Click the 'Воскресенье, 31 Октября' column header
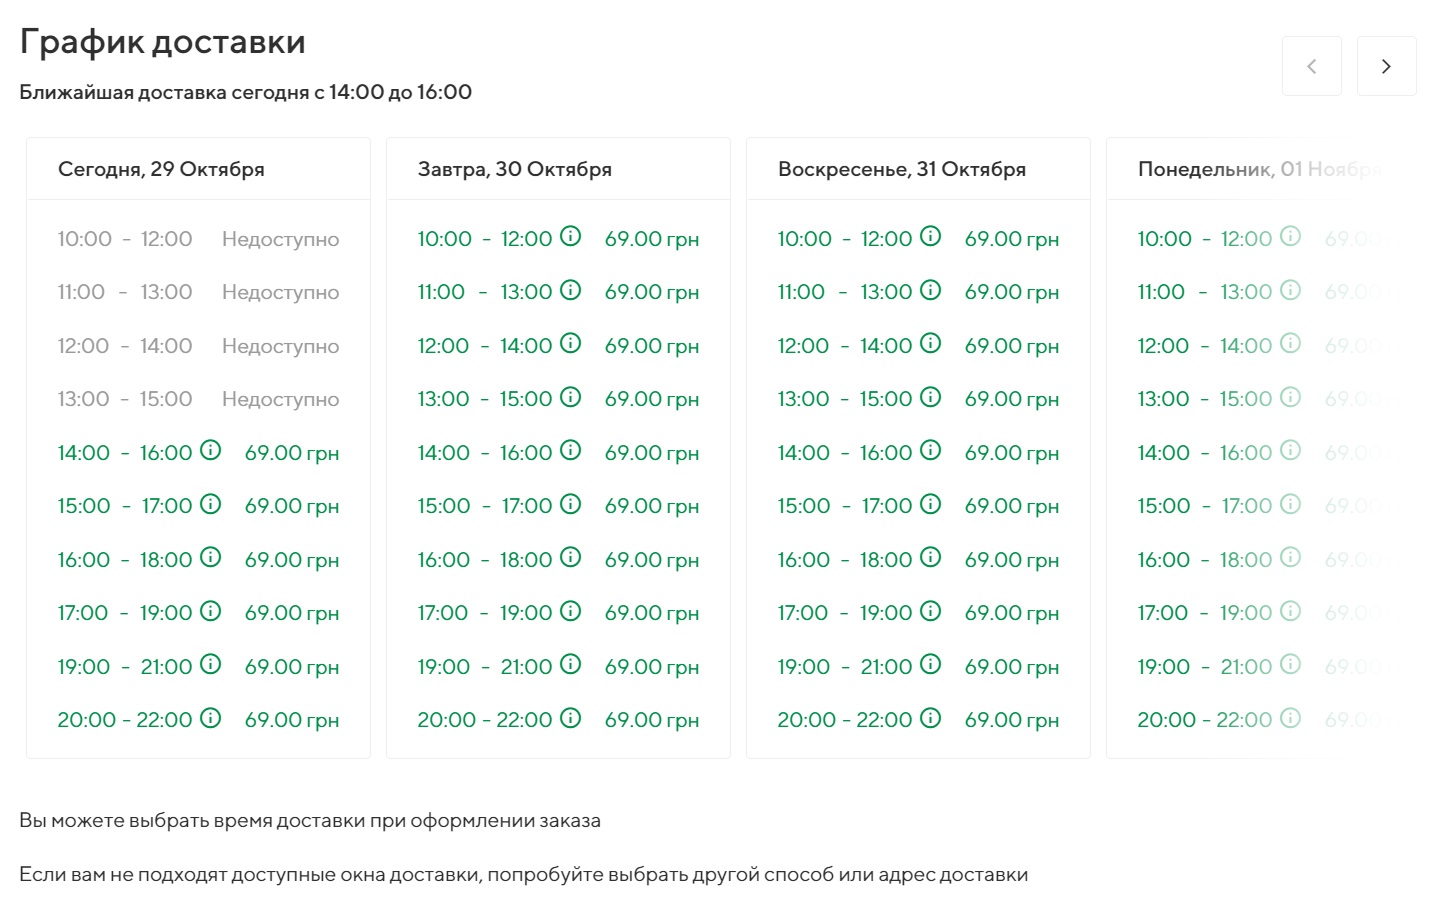1456x910 pixels. pyautogui.click(x=901, y=169)
